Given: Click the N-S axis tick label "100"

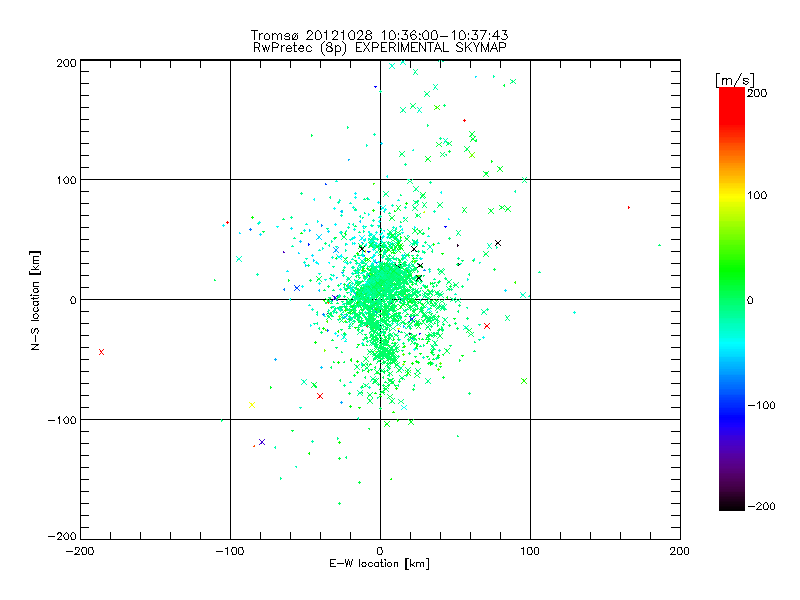Looking at the screenshot, I should pyautogui.click(x=66, y=180).
